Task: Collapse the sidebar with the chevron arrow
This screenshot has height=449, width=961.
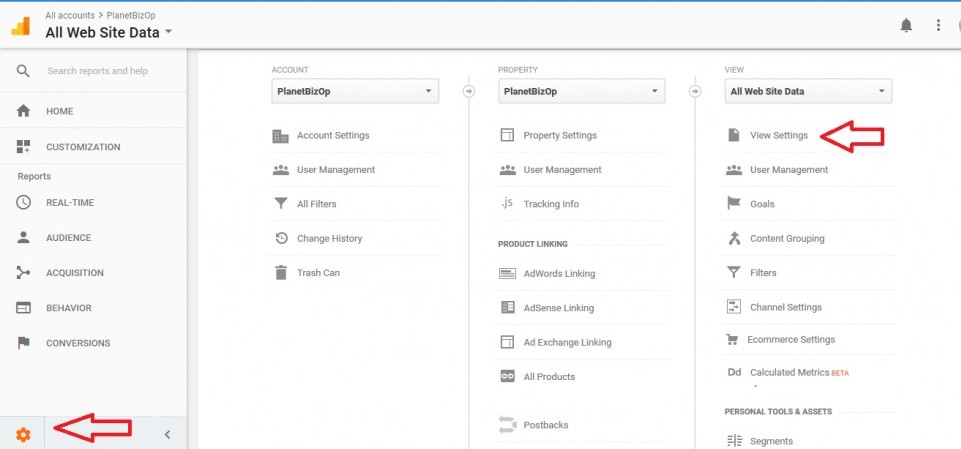Action: [x=167, y=435]
